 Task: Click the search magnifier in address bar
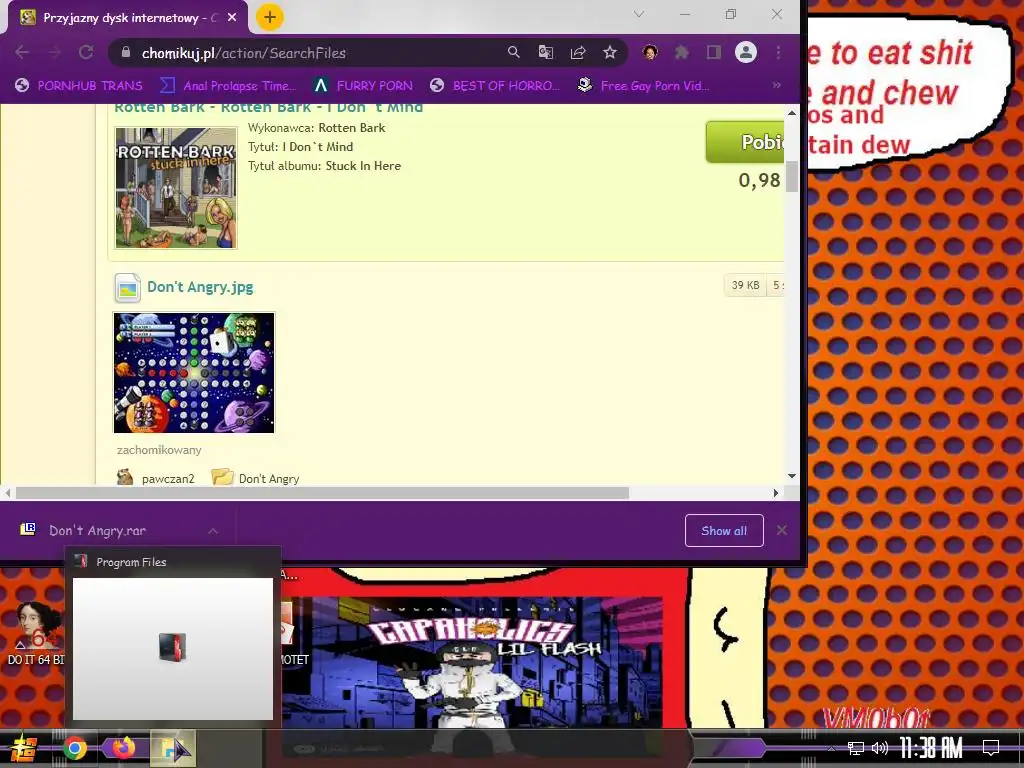click(514, 52)
